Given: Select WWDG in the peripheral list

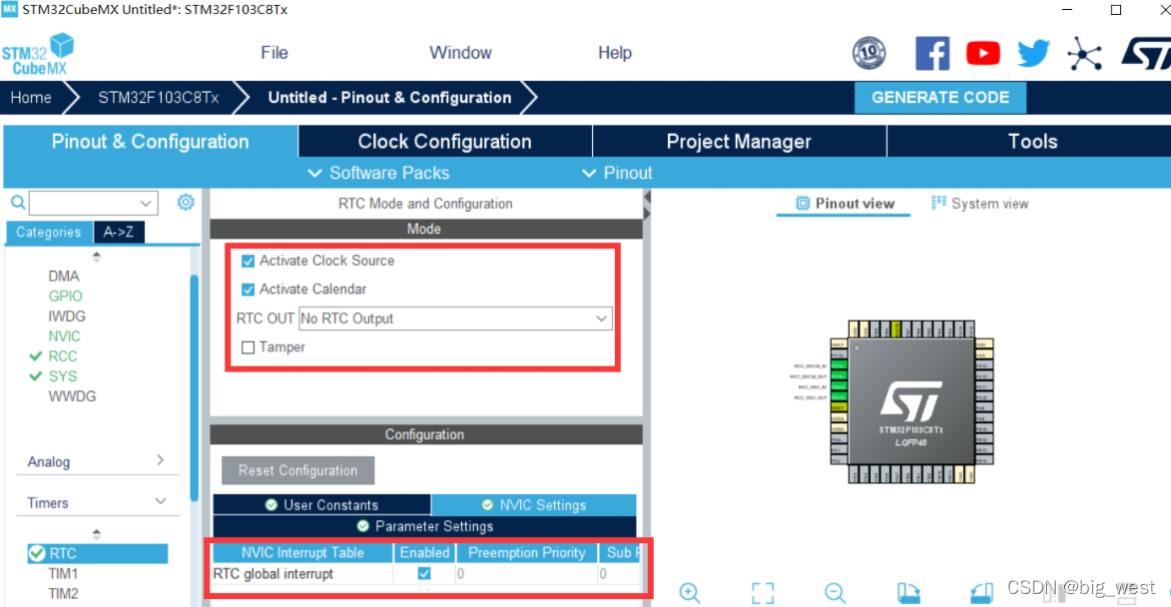Looking at the screenshot, I should pos(72,396).
